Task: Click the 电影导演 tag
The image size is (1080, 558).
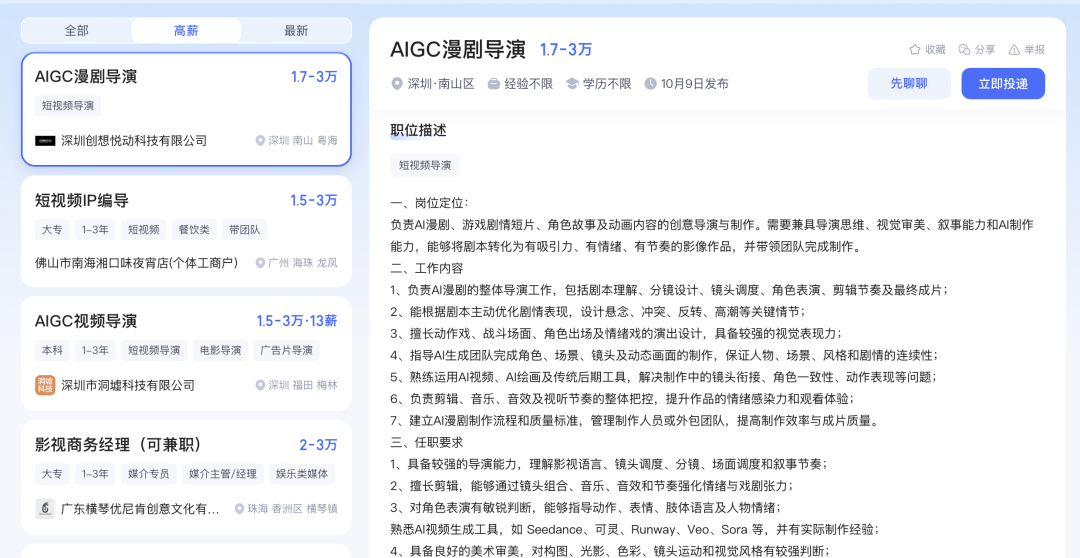Action: [220, 350]
